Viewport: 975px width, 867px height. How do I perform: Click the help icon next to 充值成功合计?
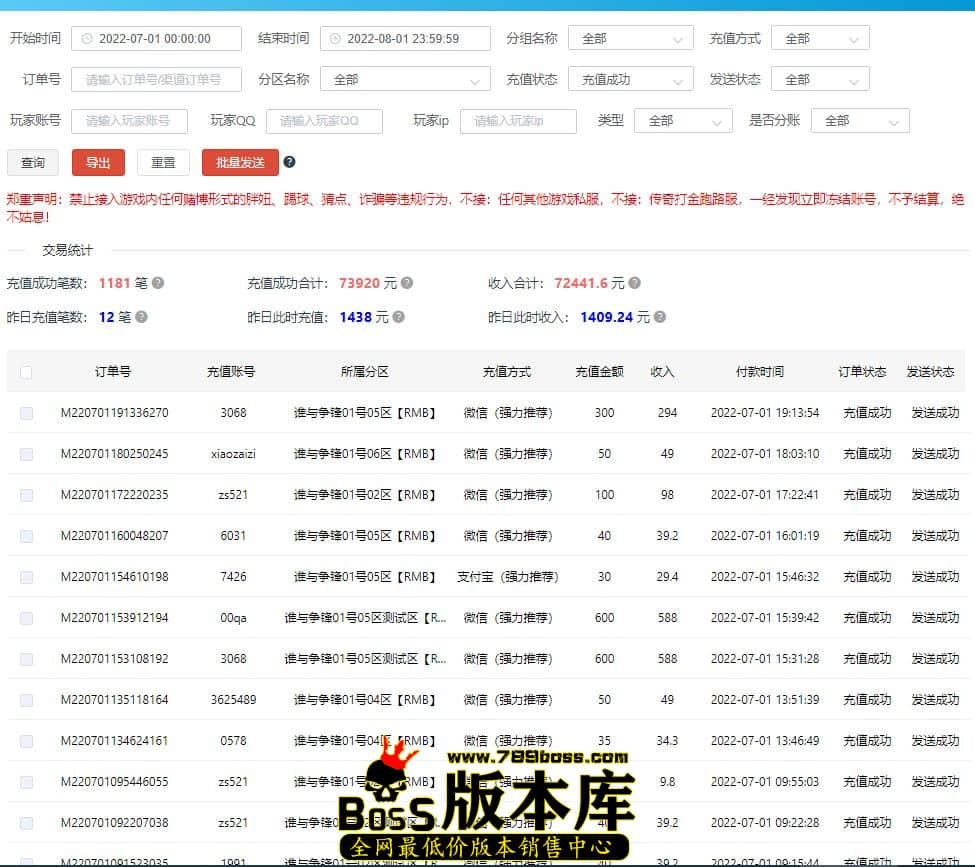pos(407,283)
